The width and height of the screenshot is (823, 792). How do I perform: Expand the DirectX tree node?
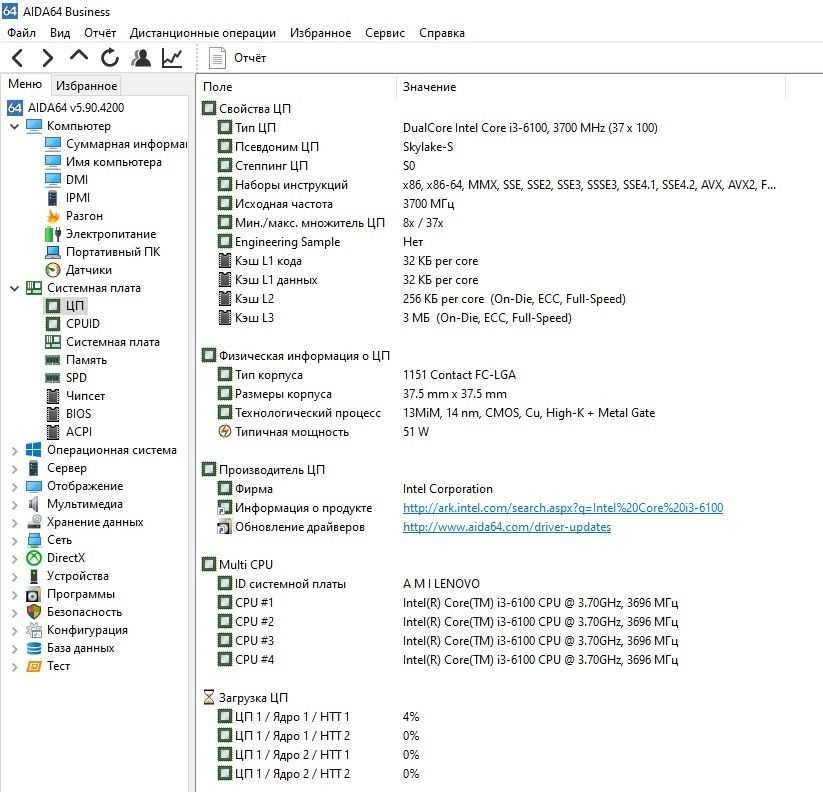pos(15,558)
